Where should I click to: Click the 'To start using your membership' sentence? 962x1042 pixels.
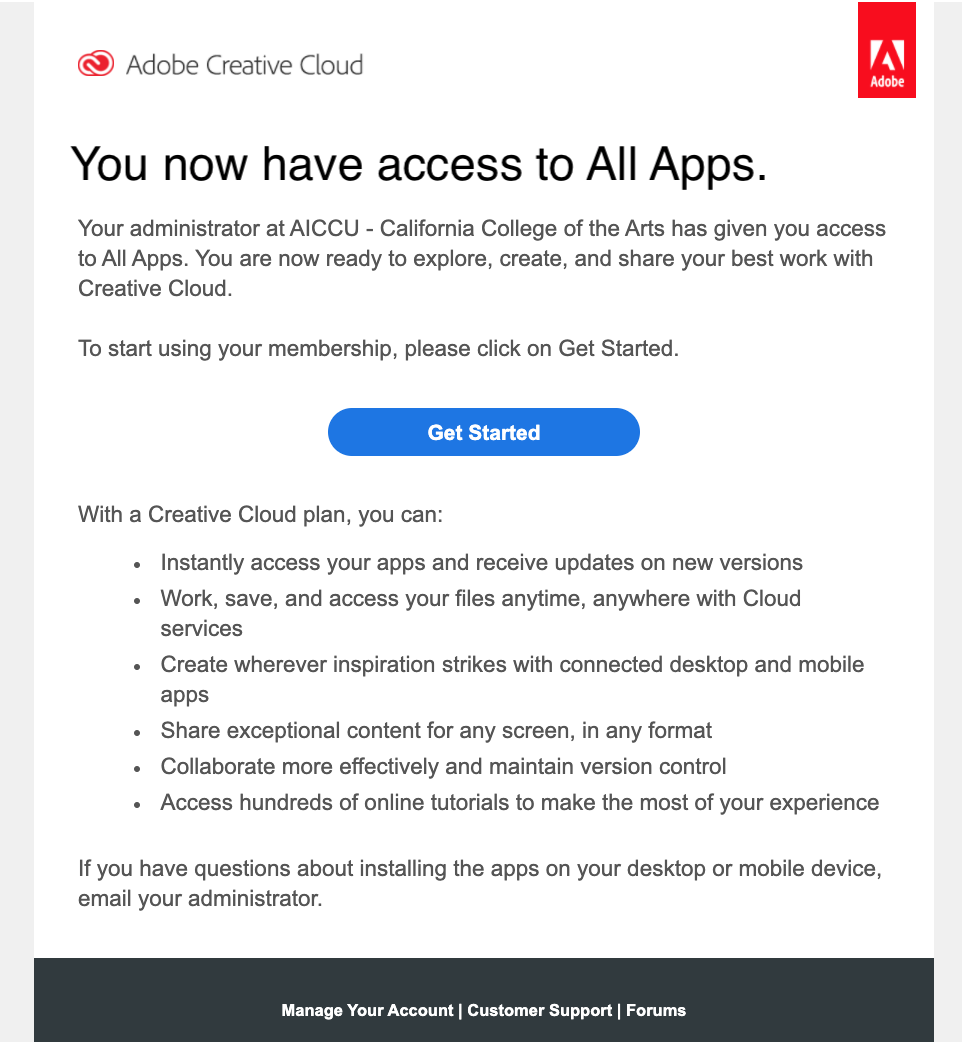coord(379,348)
